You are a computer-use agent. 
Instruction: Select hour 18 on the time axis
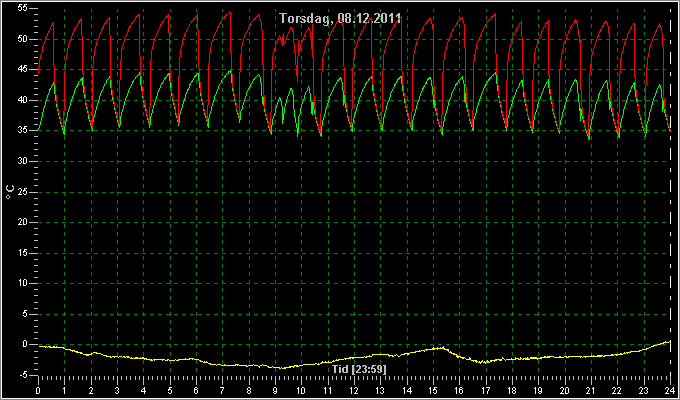(x=512, y=390)
